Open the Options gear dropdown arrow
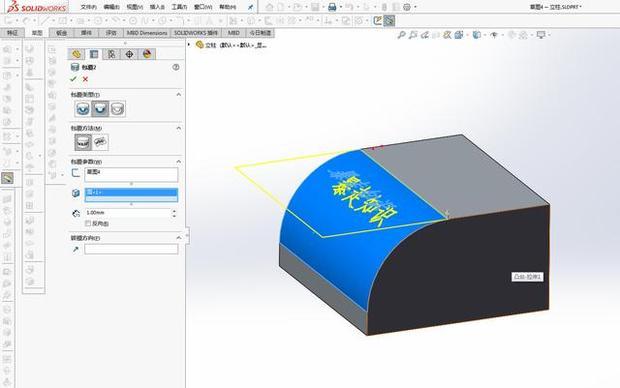This screenshot has height=388, width=620. [415, 7]
